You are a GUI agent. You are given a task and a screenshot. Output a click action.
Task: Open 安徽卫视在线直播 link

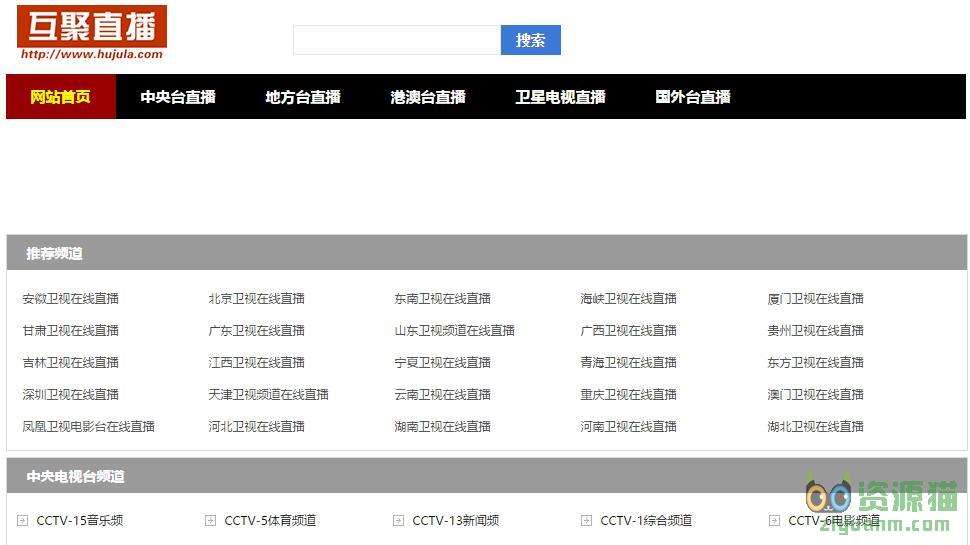click(71, 299)
